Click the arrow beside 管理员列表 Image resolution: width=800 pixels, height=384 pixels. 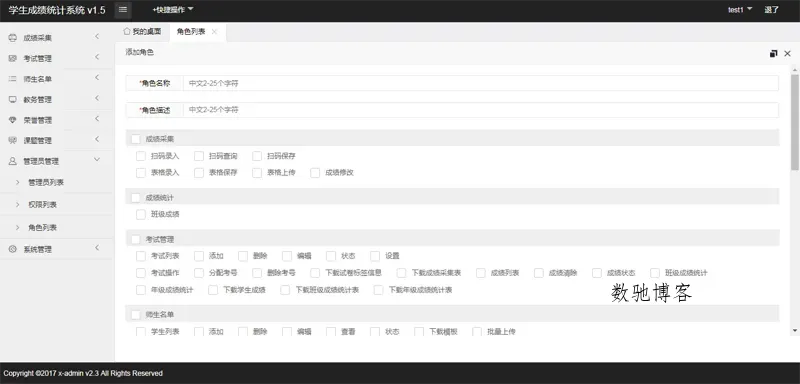(x=18, y=183)
